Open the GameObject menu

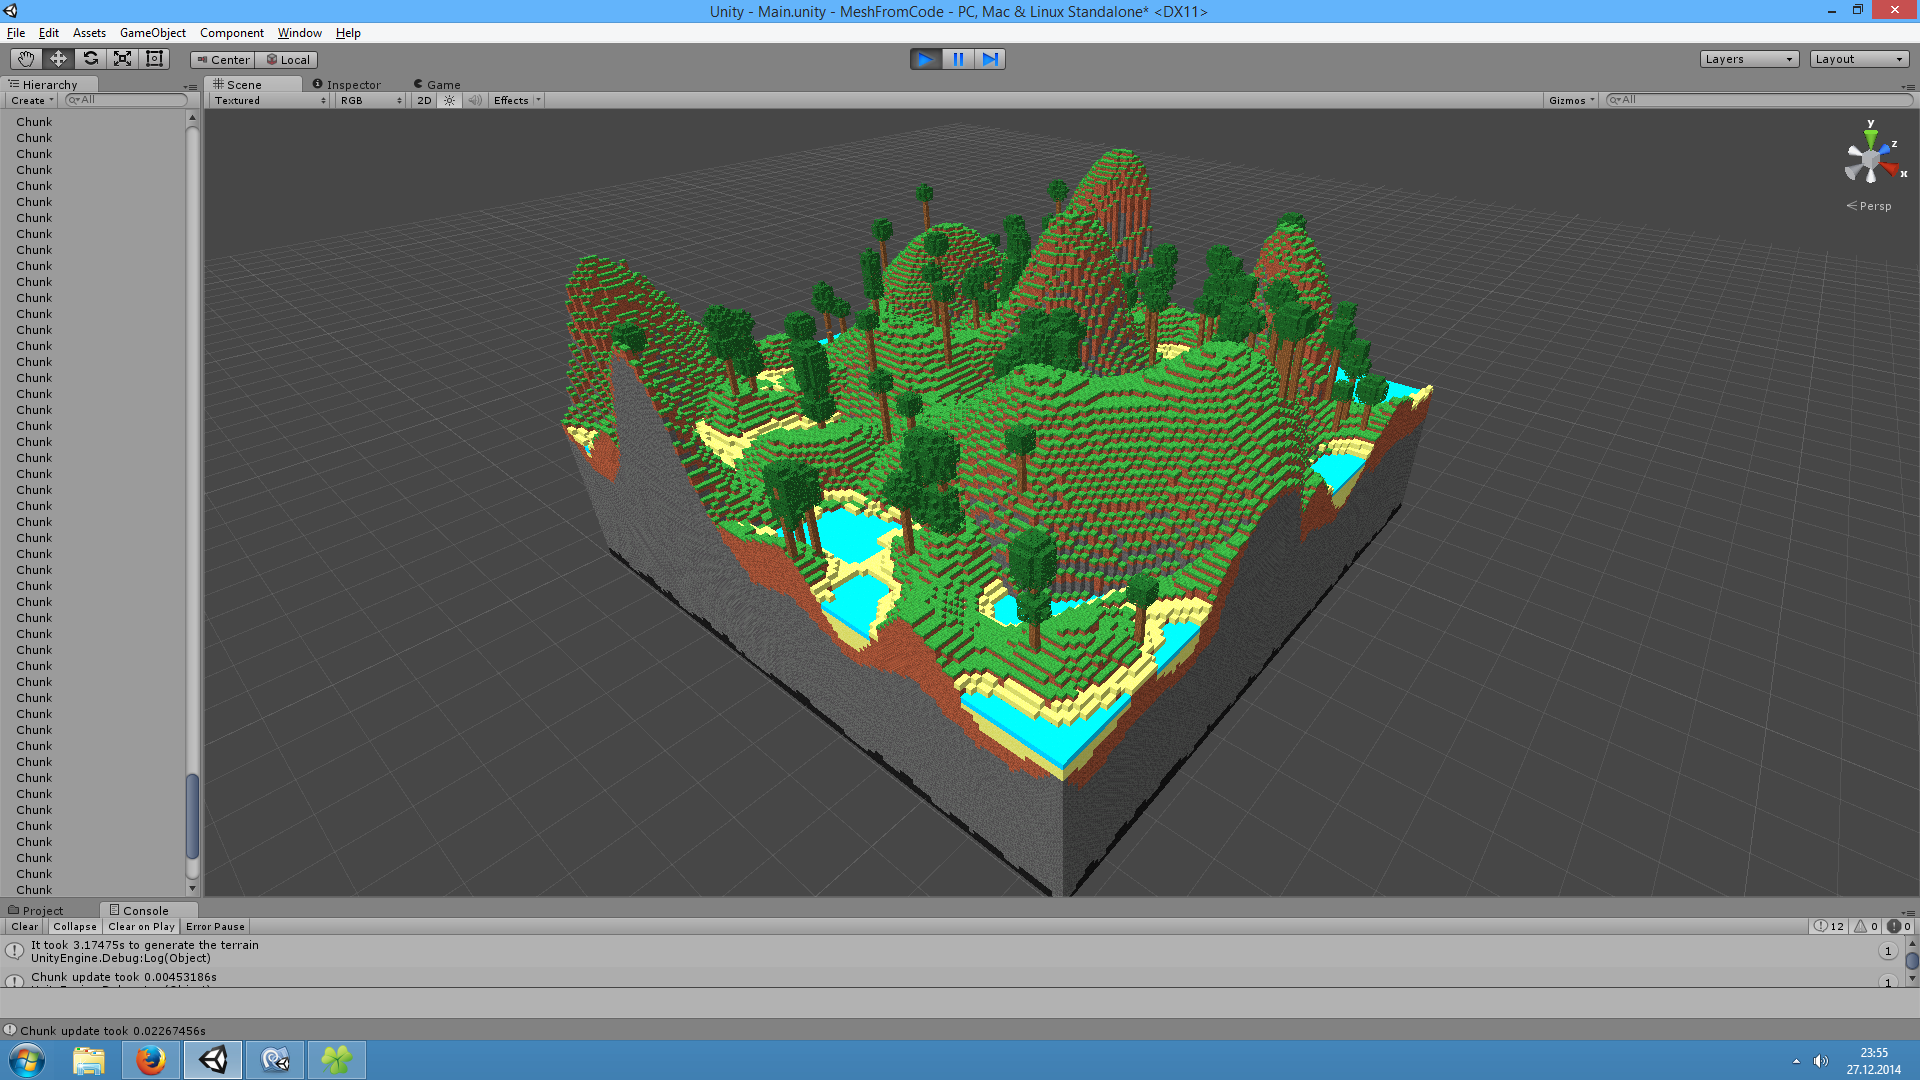tap(152, 33)
